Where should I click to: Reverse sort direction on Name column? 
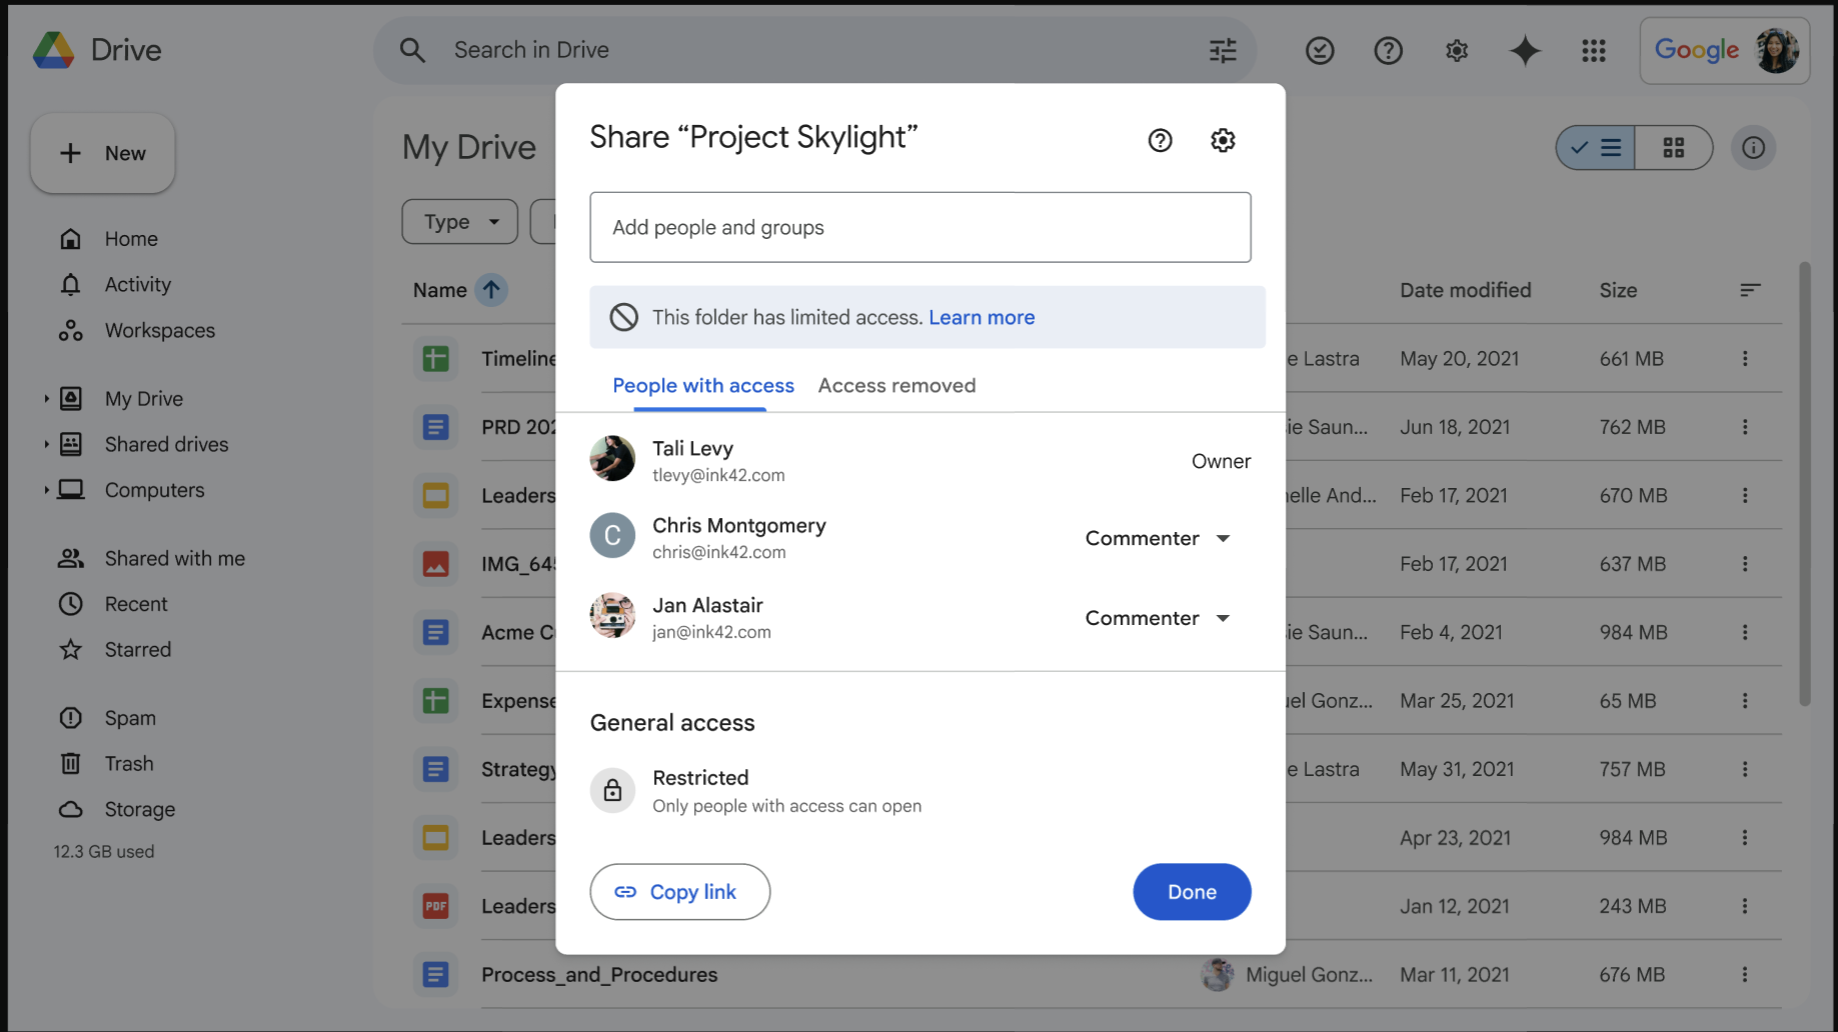[x=491, y=290]
